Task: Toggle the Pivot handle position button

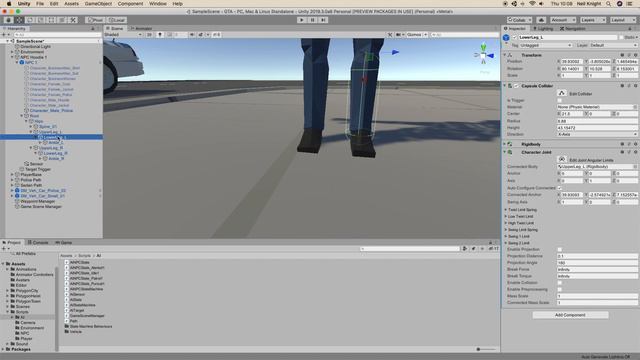Action: pos(95,20)
